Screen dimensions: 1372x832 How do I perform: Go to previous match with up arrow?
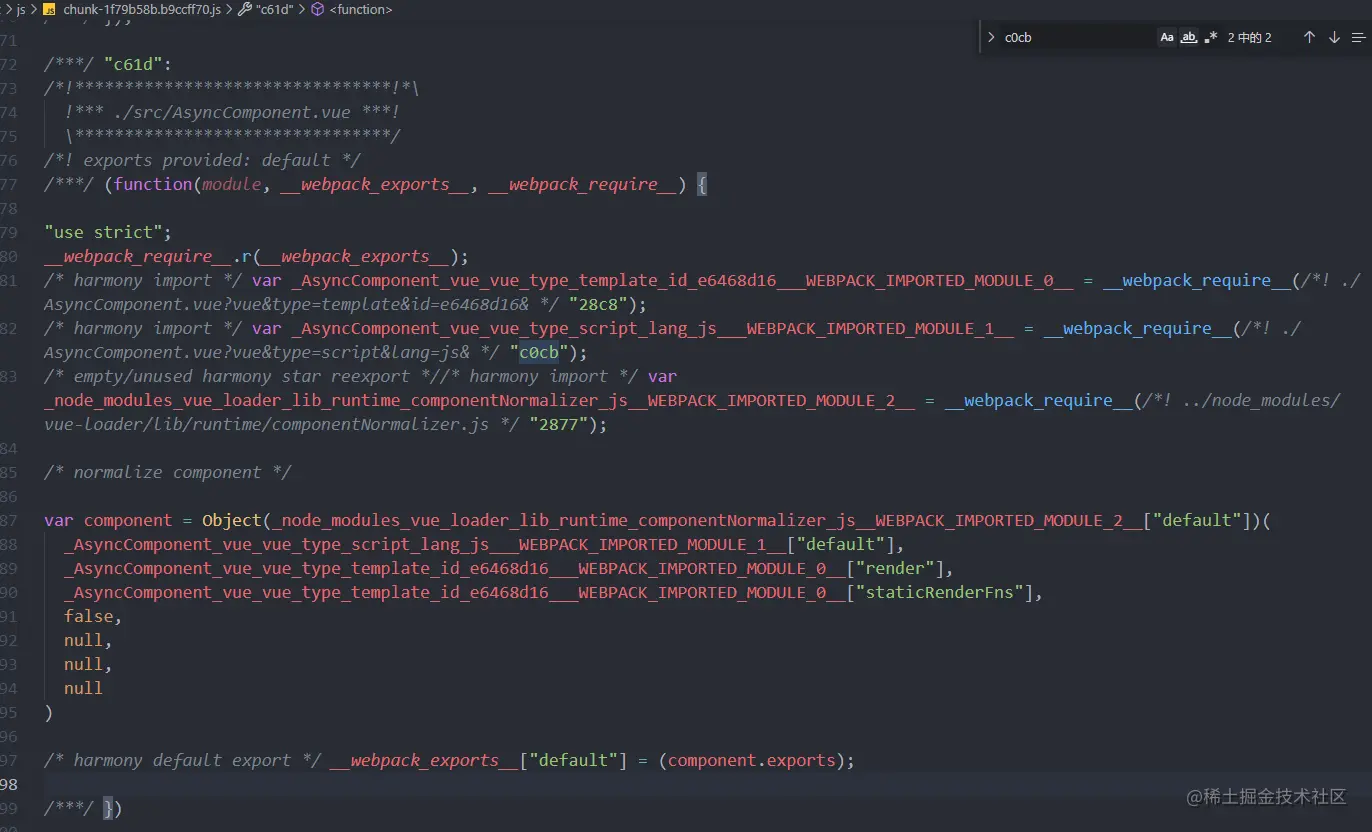(x=1309, y=37)
